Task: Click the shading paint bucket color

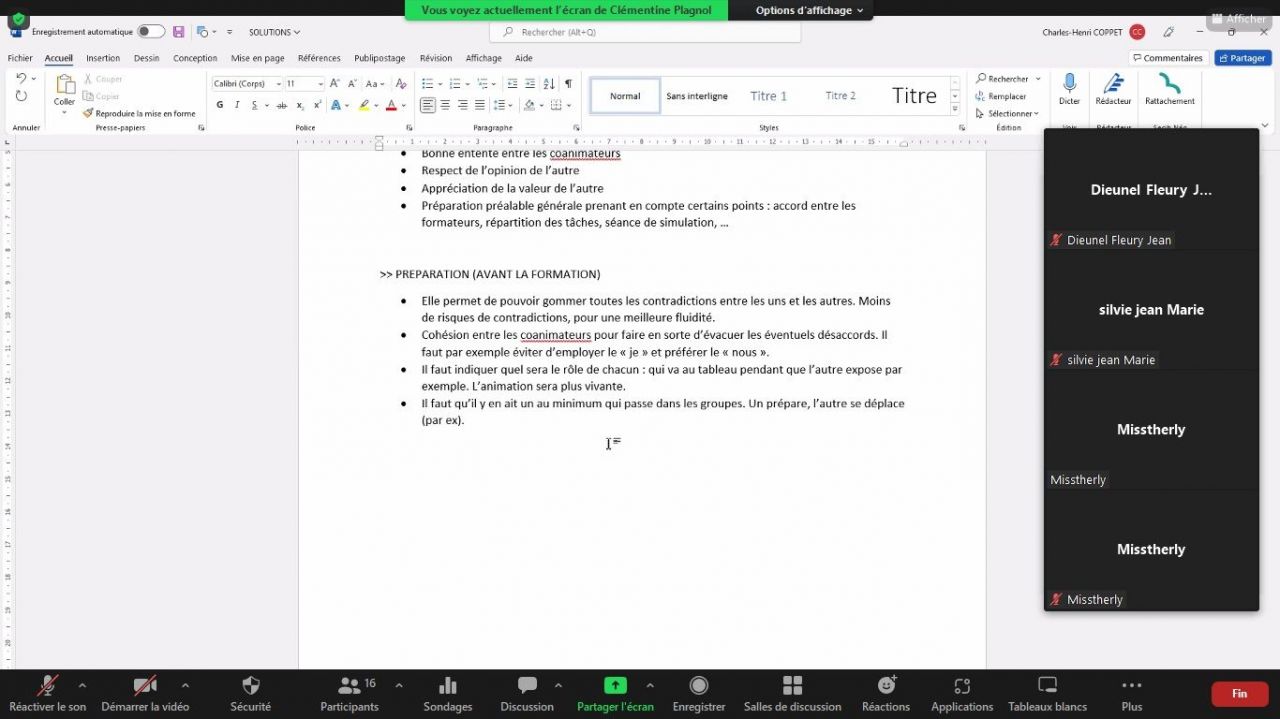Action: (531, 105)
